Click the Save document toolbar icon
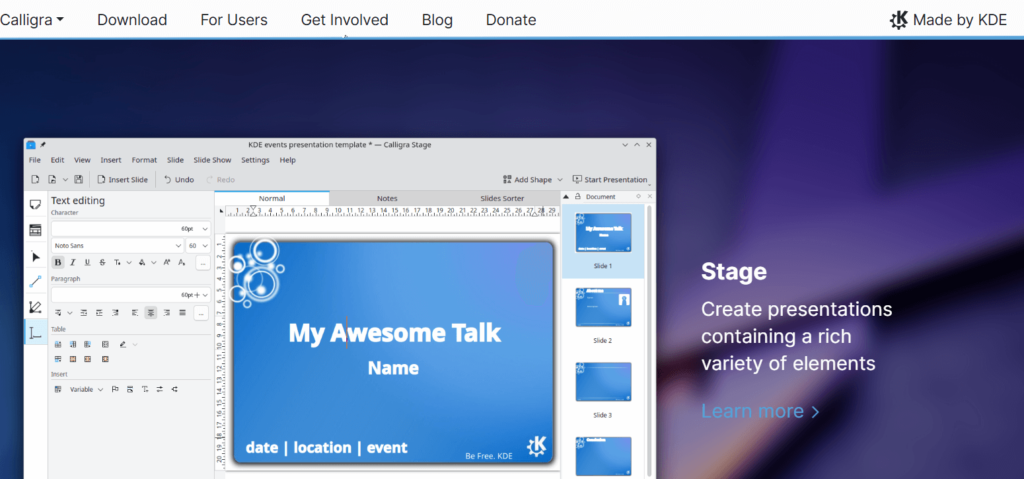 coord(78,179)
